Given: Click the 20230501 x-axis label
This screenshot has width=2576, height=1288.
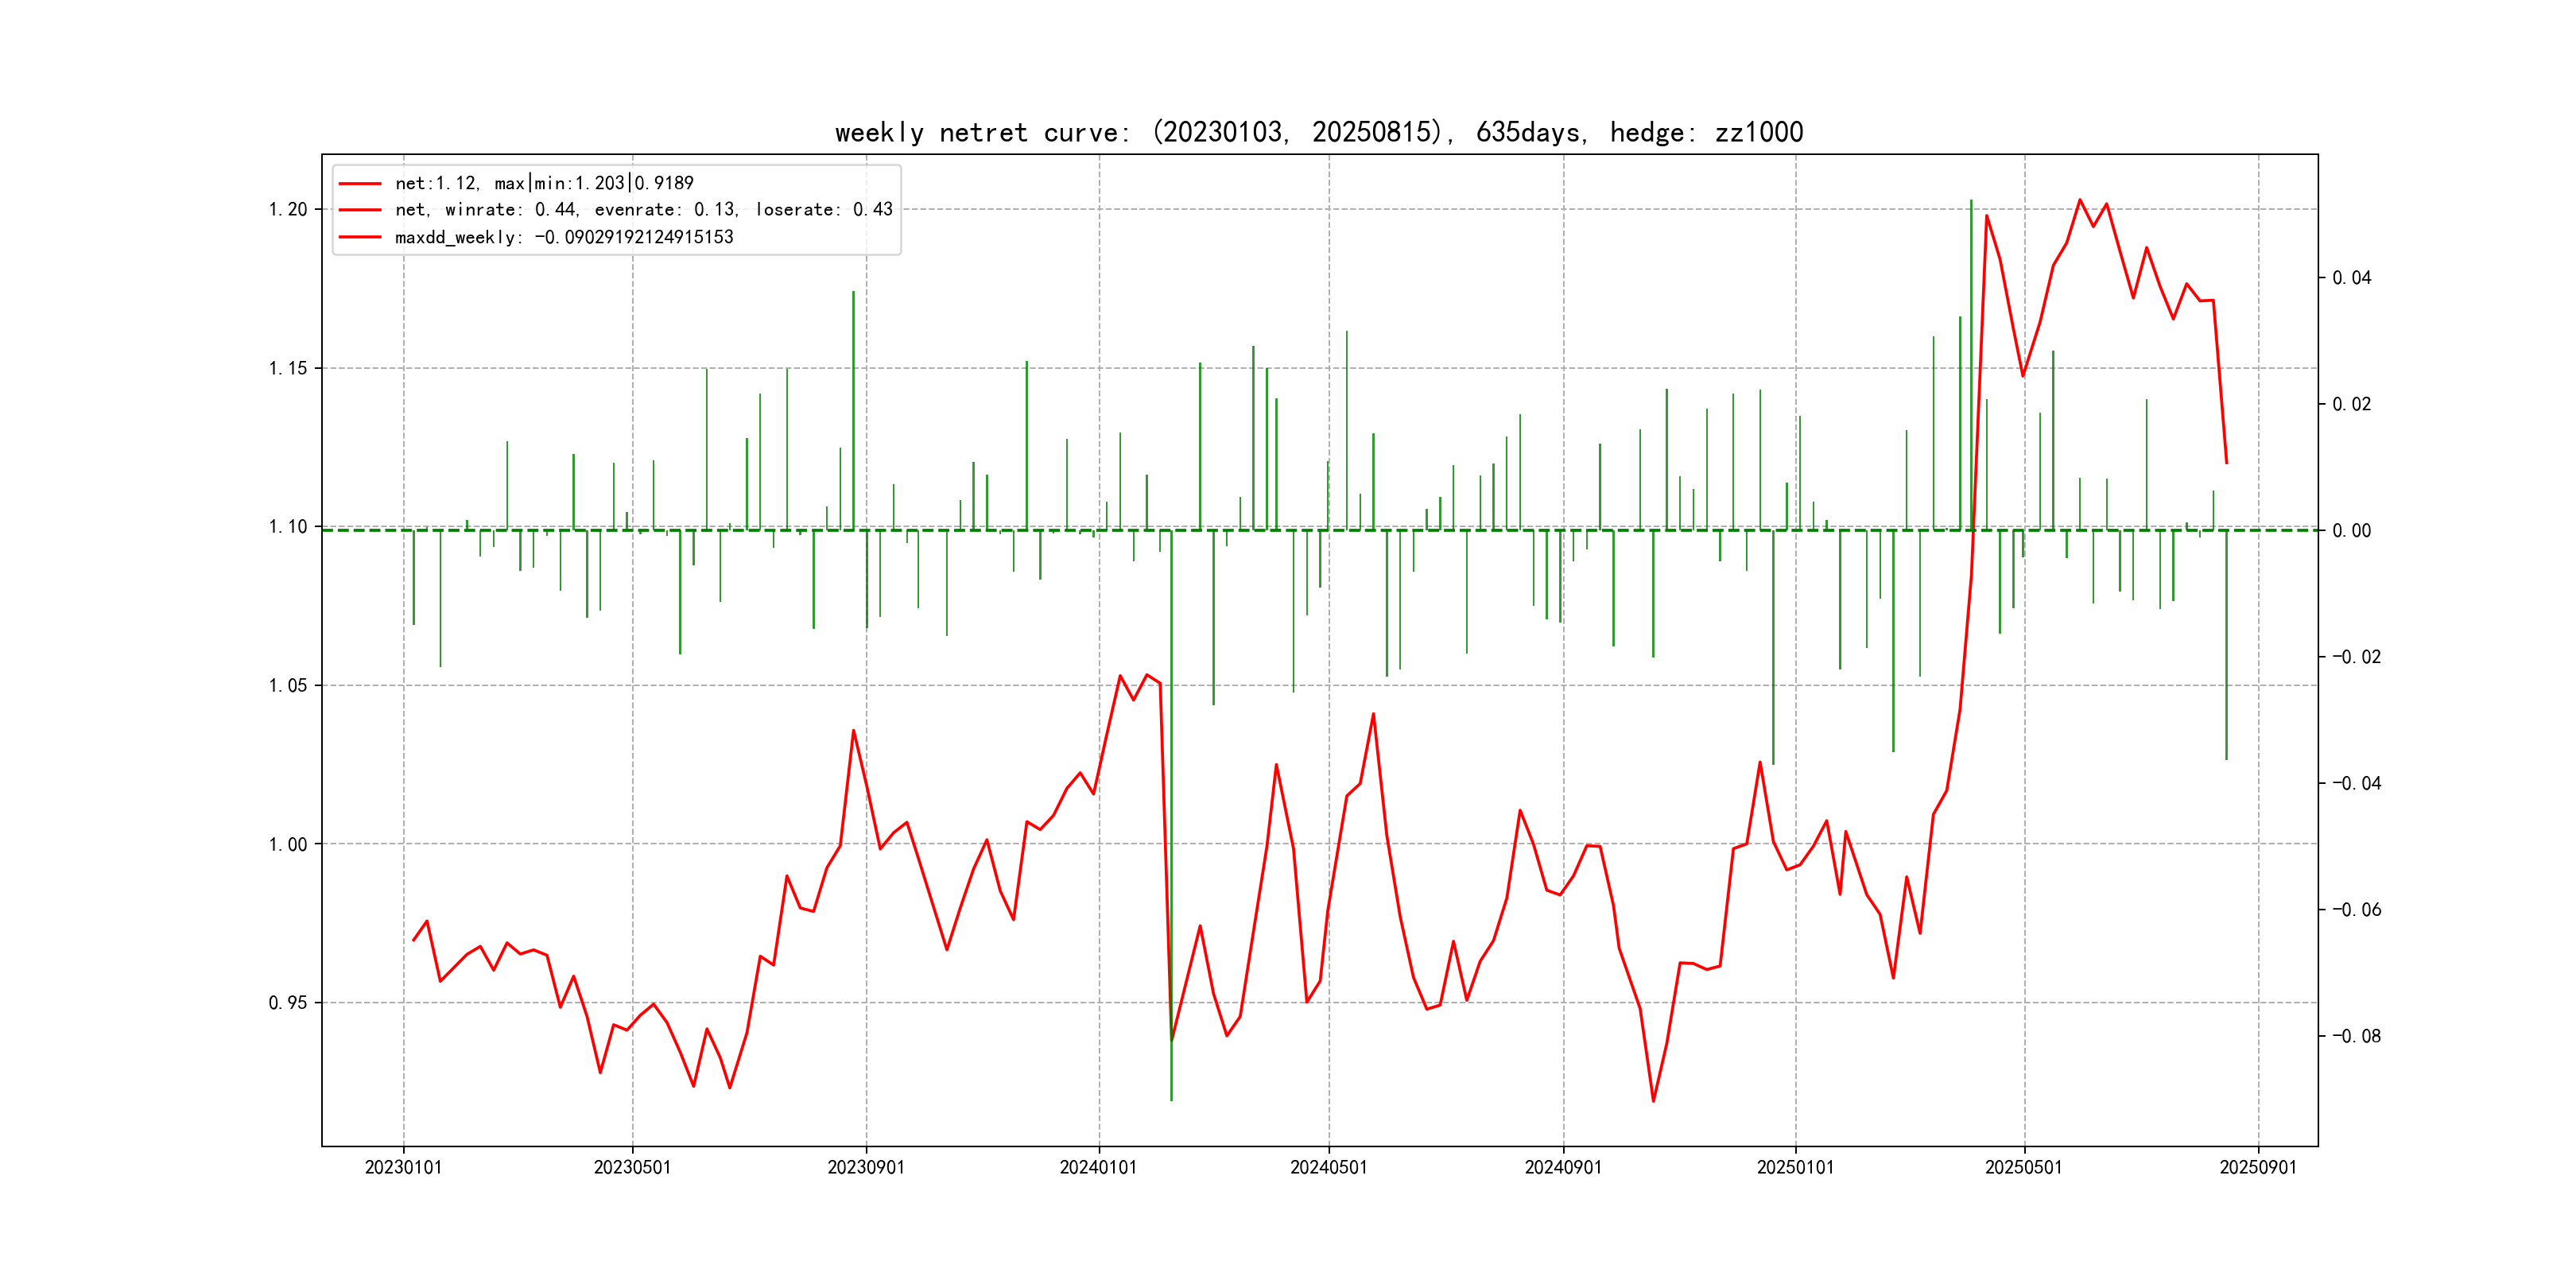Looking at the screenshot, I should click(x=632, y=1168).
